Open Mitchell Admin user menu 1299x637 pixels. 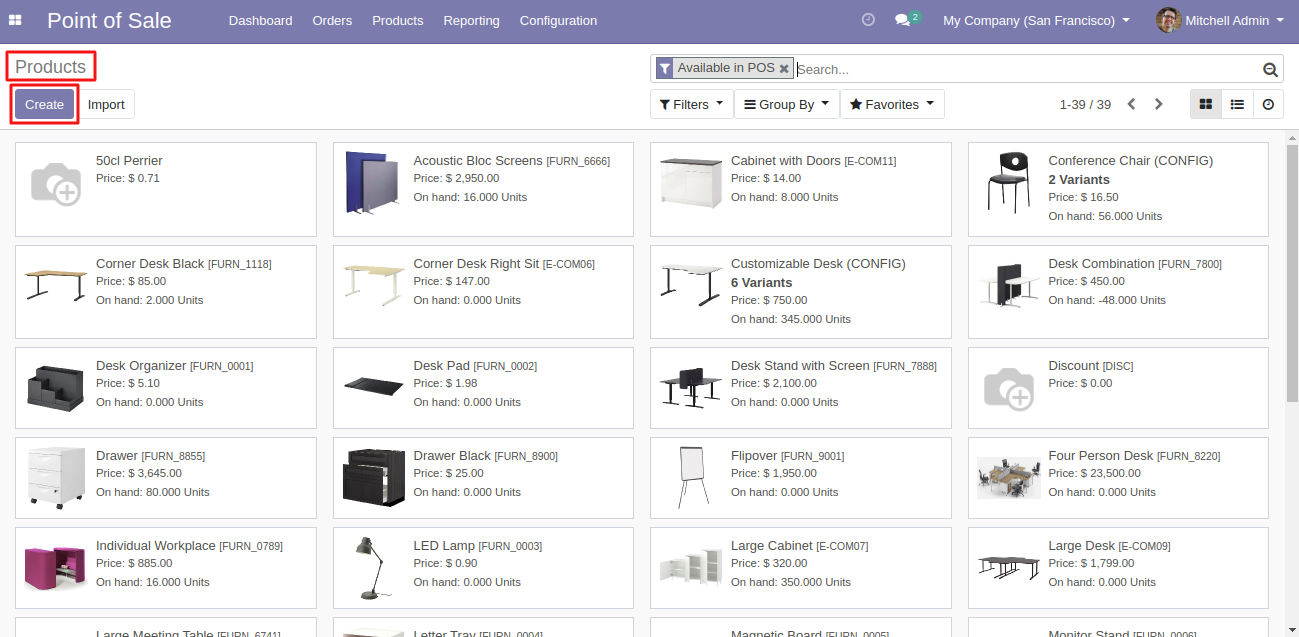[x=1220, y=20]
